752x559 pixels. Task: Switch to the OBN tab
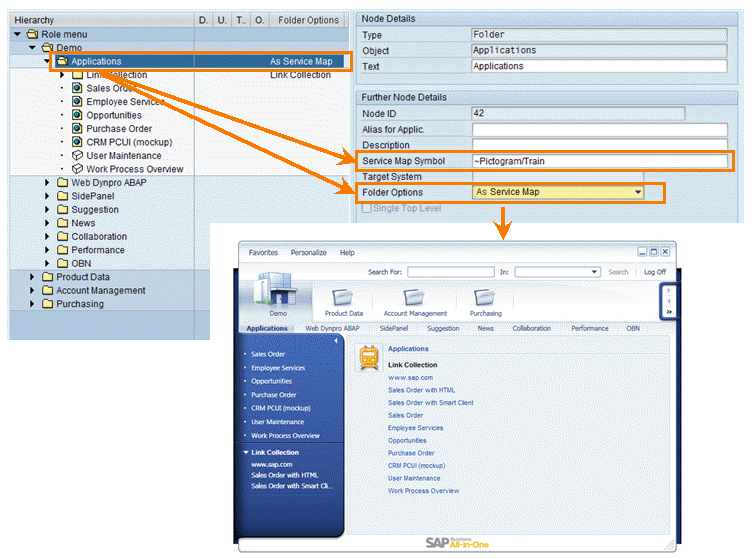click(x=633, y=328)
